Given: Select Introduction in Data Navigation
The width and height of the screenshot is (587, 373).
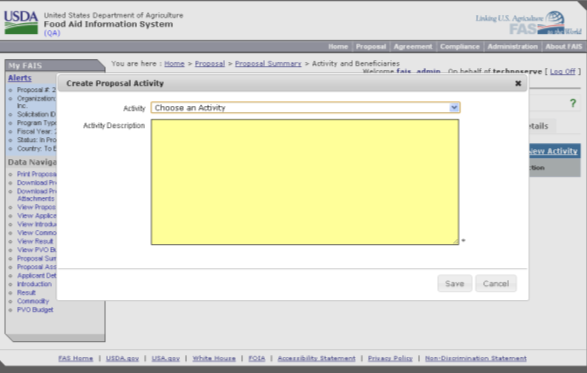Looking at the screenshot, I should [34, 284].
